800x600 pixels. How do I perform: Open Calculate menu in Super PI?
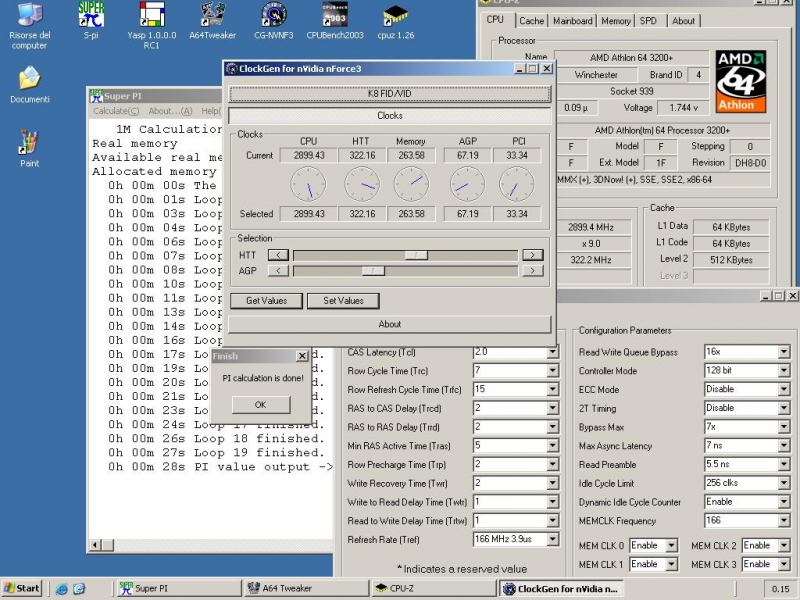(116, 111)
